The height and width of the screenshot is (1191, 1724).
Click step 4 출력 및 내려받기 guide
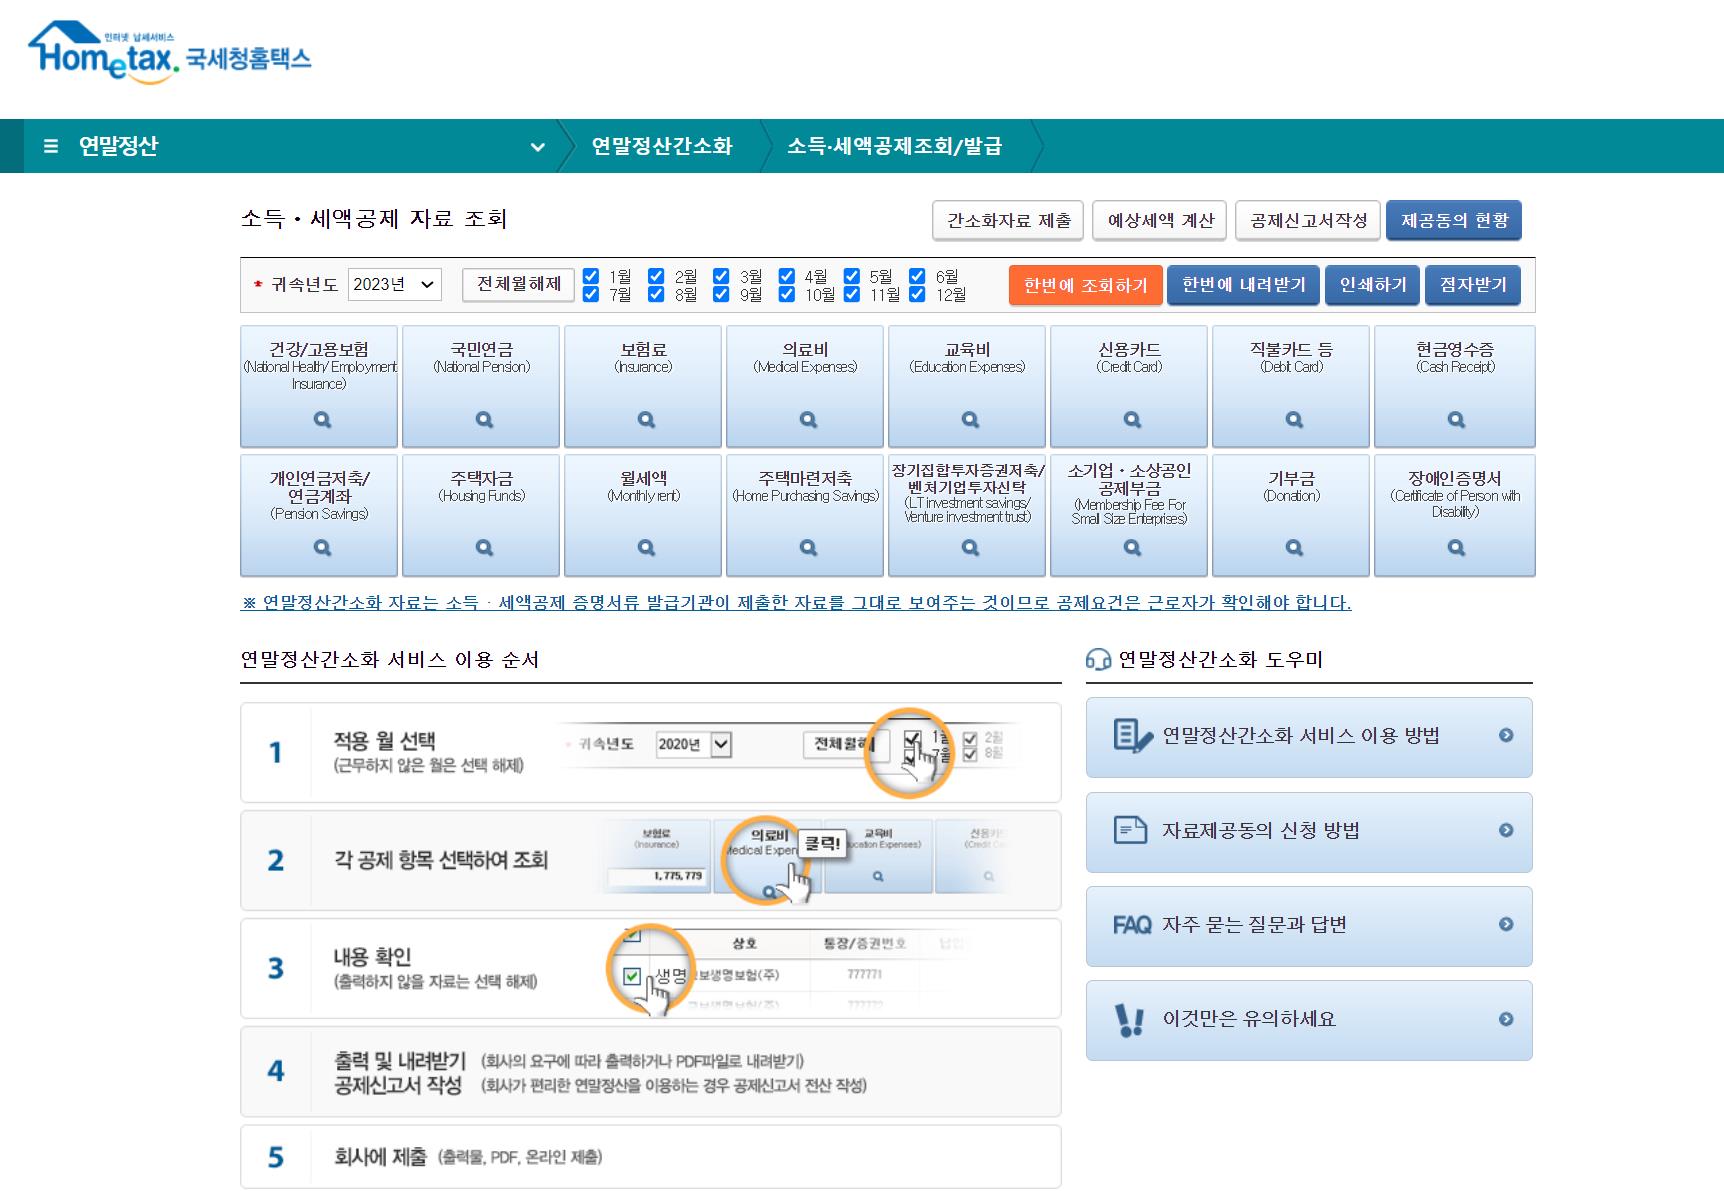(x=650, y=1072)
